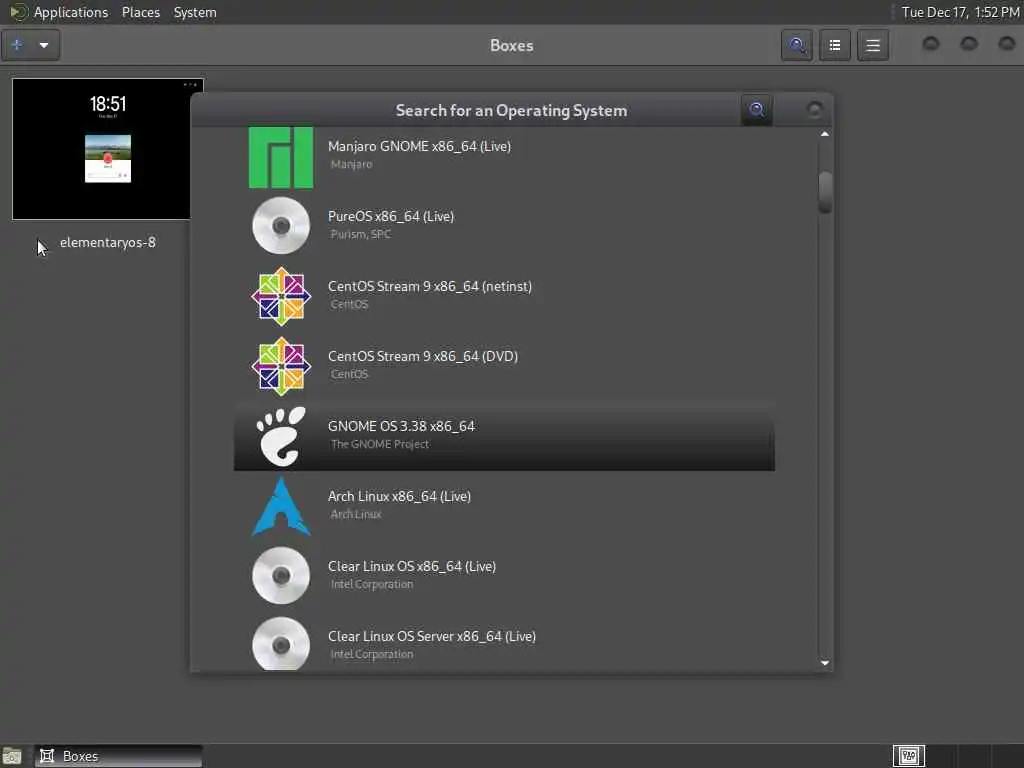Click the Boxes taskbar button

118,756
